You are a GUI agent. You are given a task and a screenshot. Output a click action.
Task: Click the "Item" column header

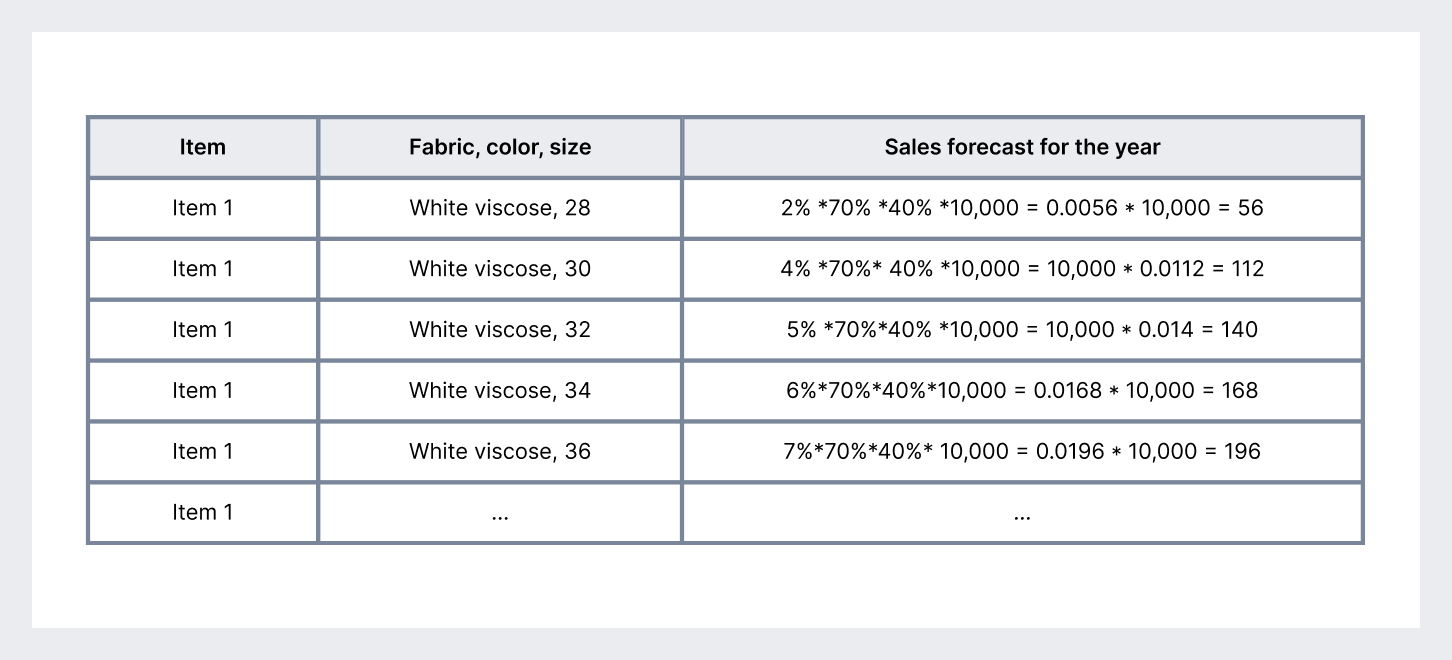coord(203,148)
